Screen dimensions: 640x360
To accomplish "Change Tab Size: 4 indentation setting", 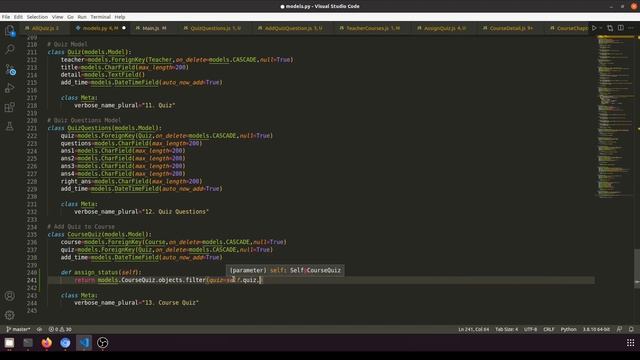I will tap(507, 329).
